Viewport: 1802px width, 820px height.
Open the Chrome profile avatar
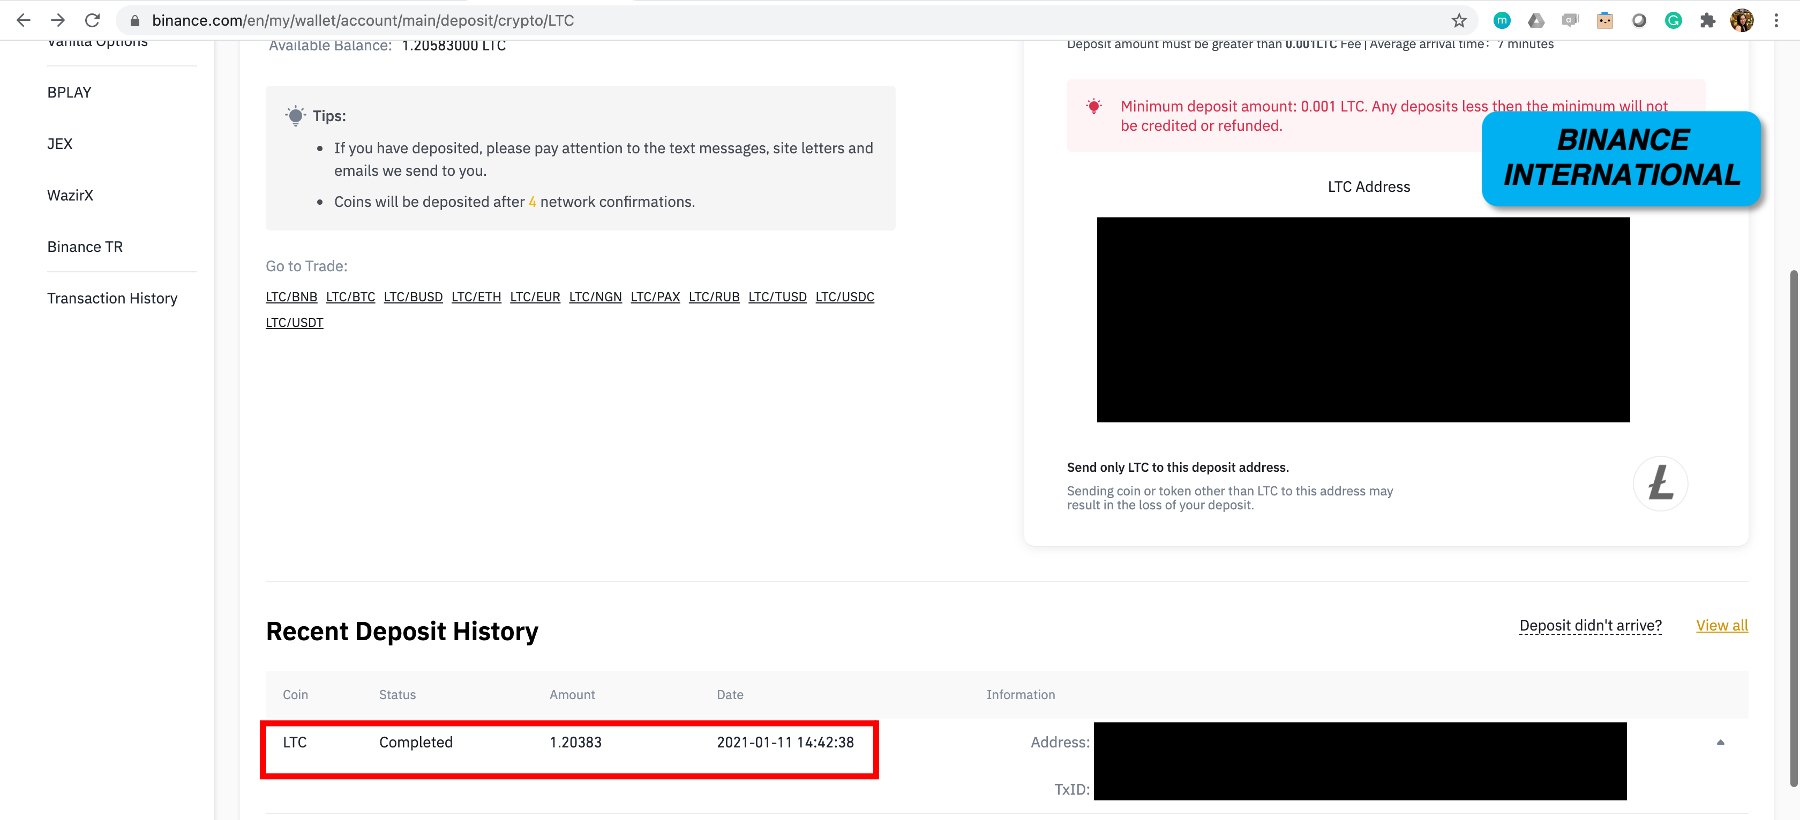pos(1742,20)
